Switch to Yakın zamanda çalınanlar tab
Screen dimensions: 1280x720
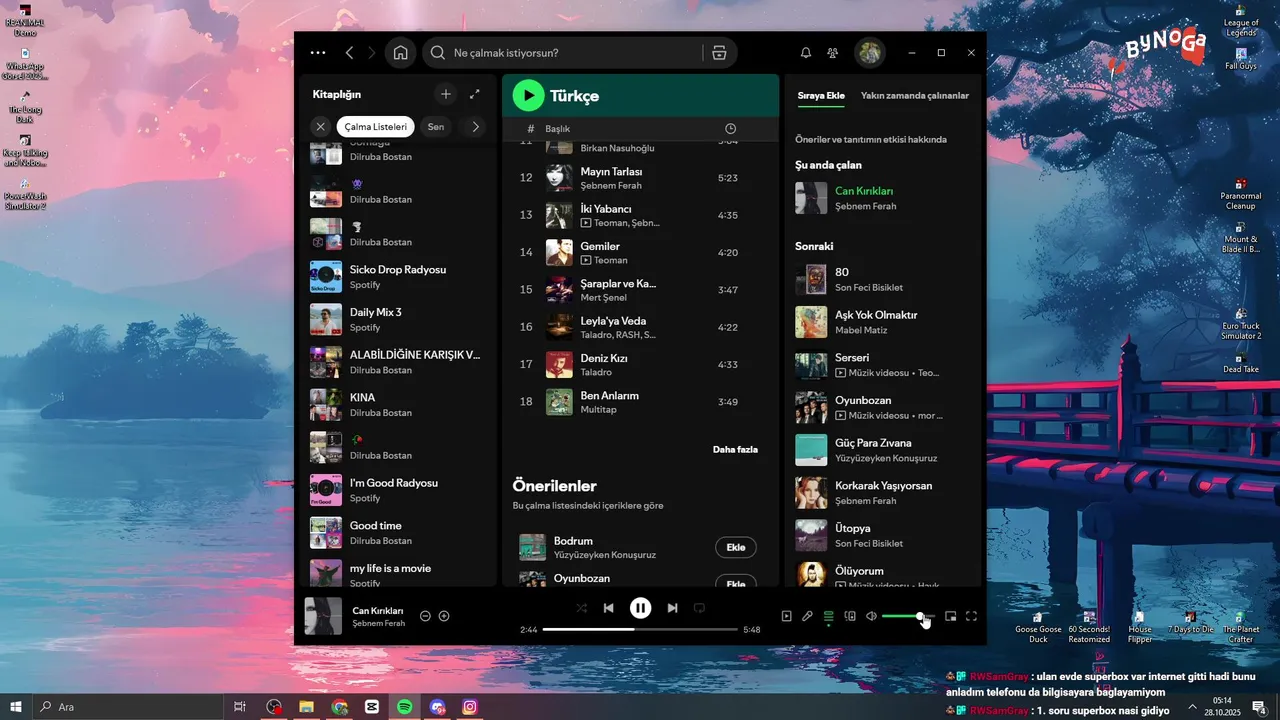tap(915, 96)
